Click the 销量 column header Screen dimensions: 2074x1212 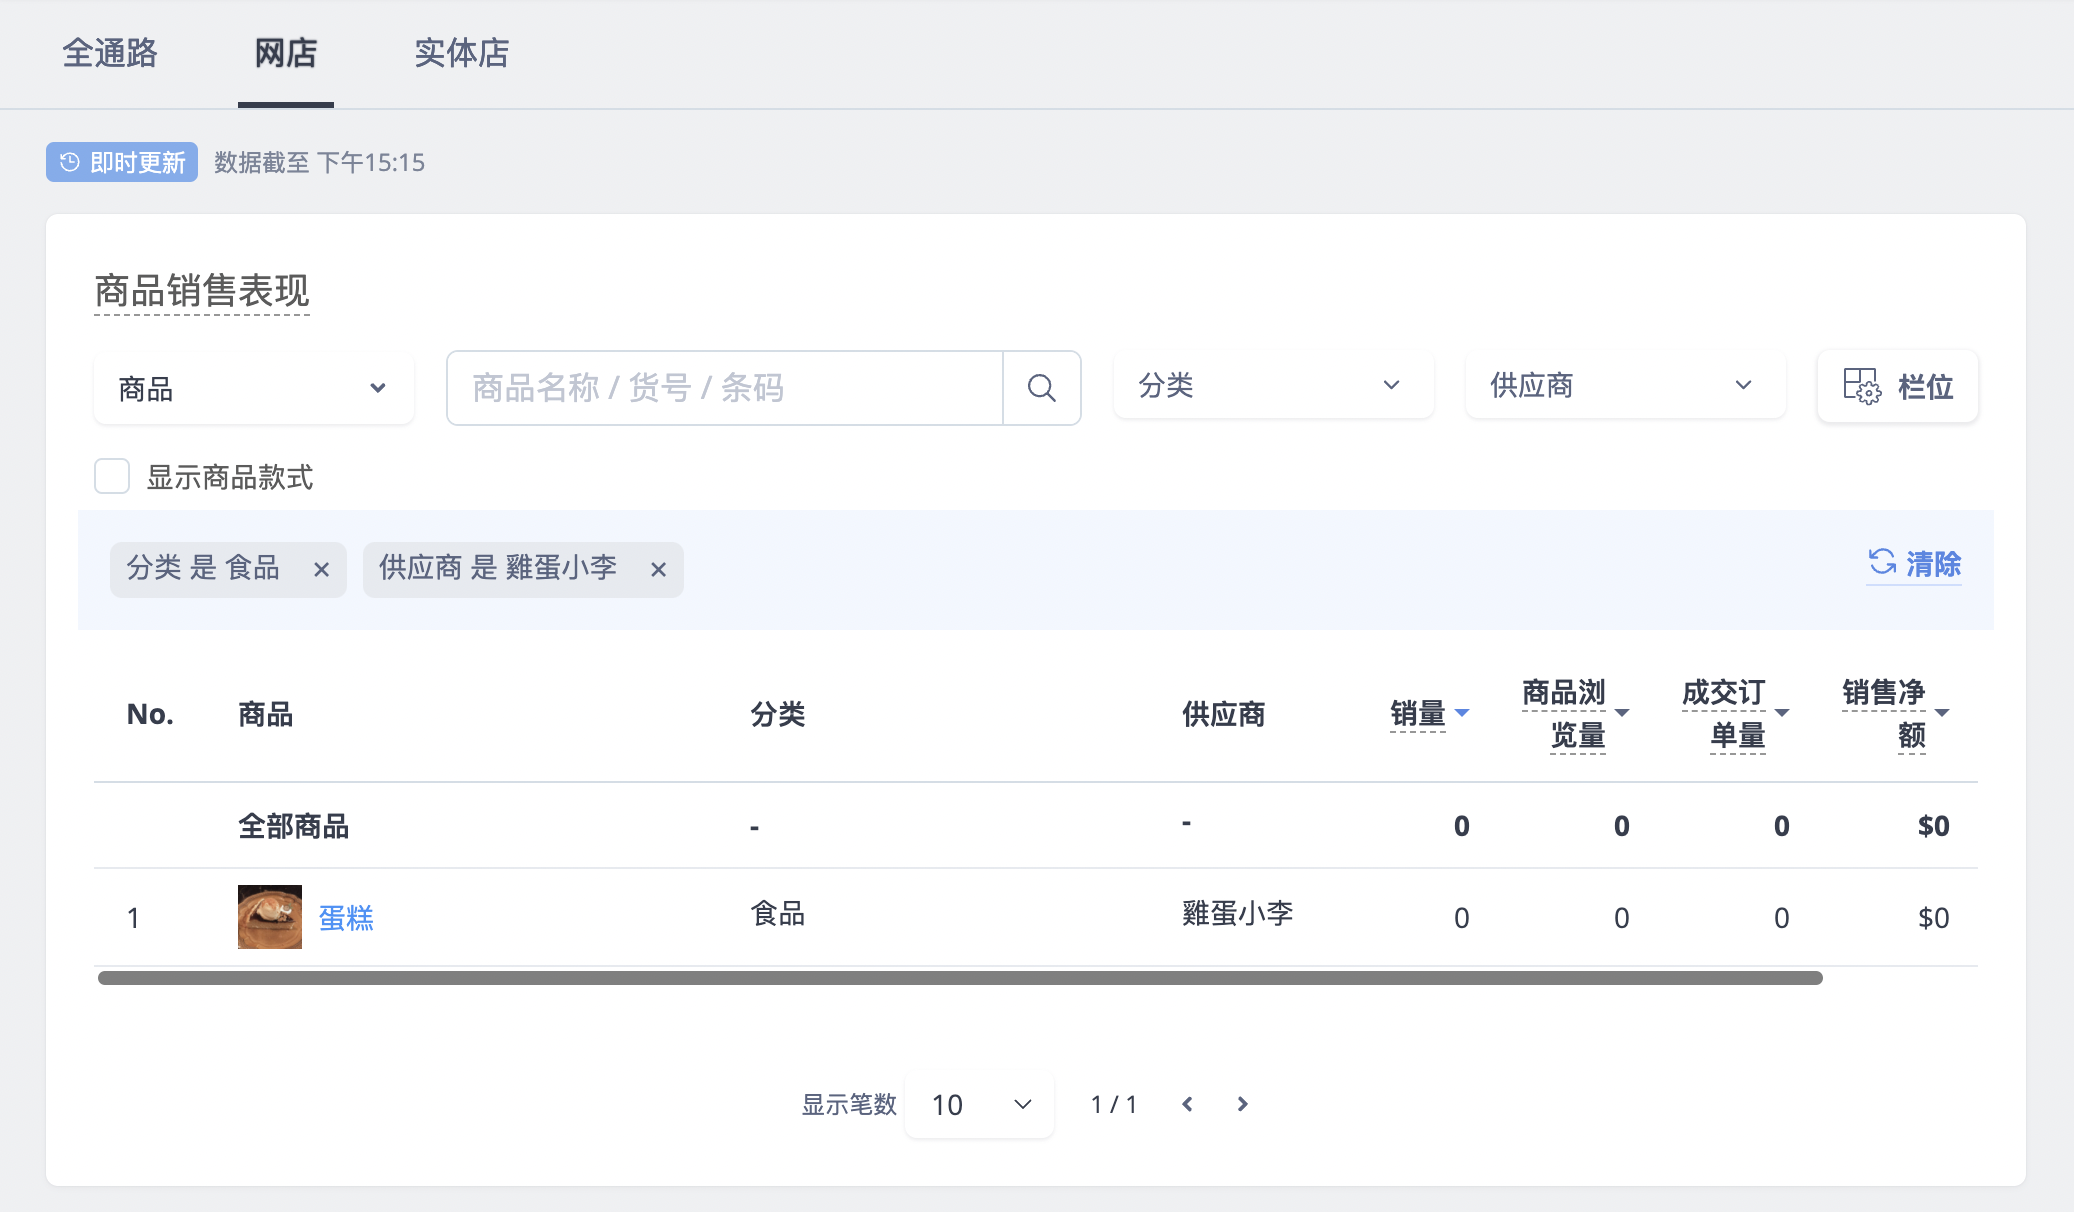click(1418, 714)
